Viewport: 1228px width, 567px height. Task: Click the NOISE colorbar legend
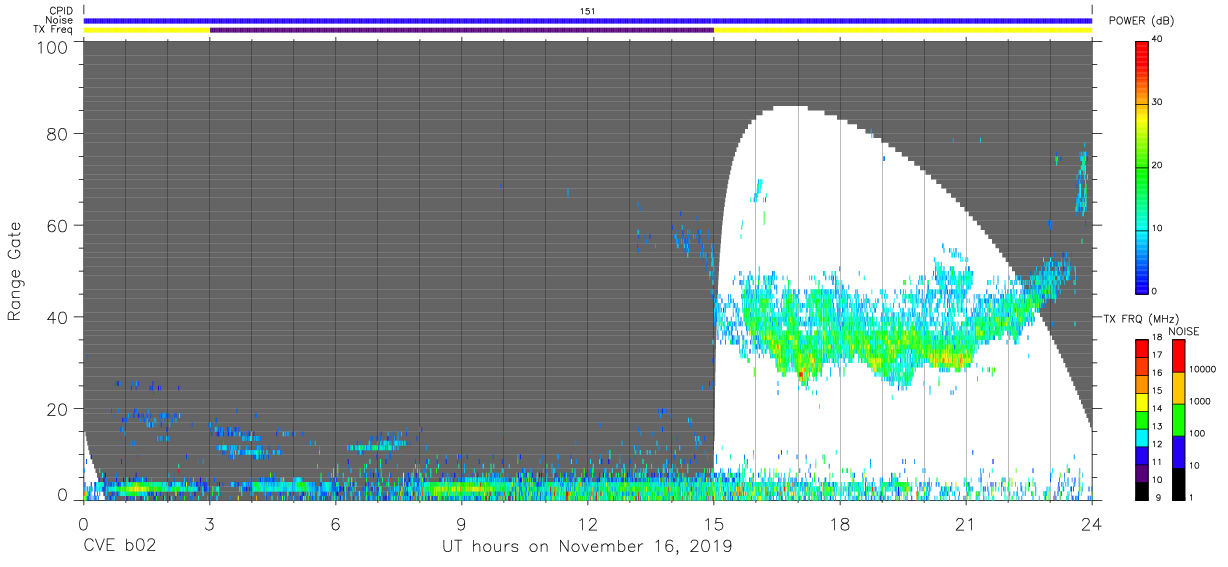[x=1177, y=418]
